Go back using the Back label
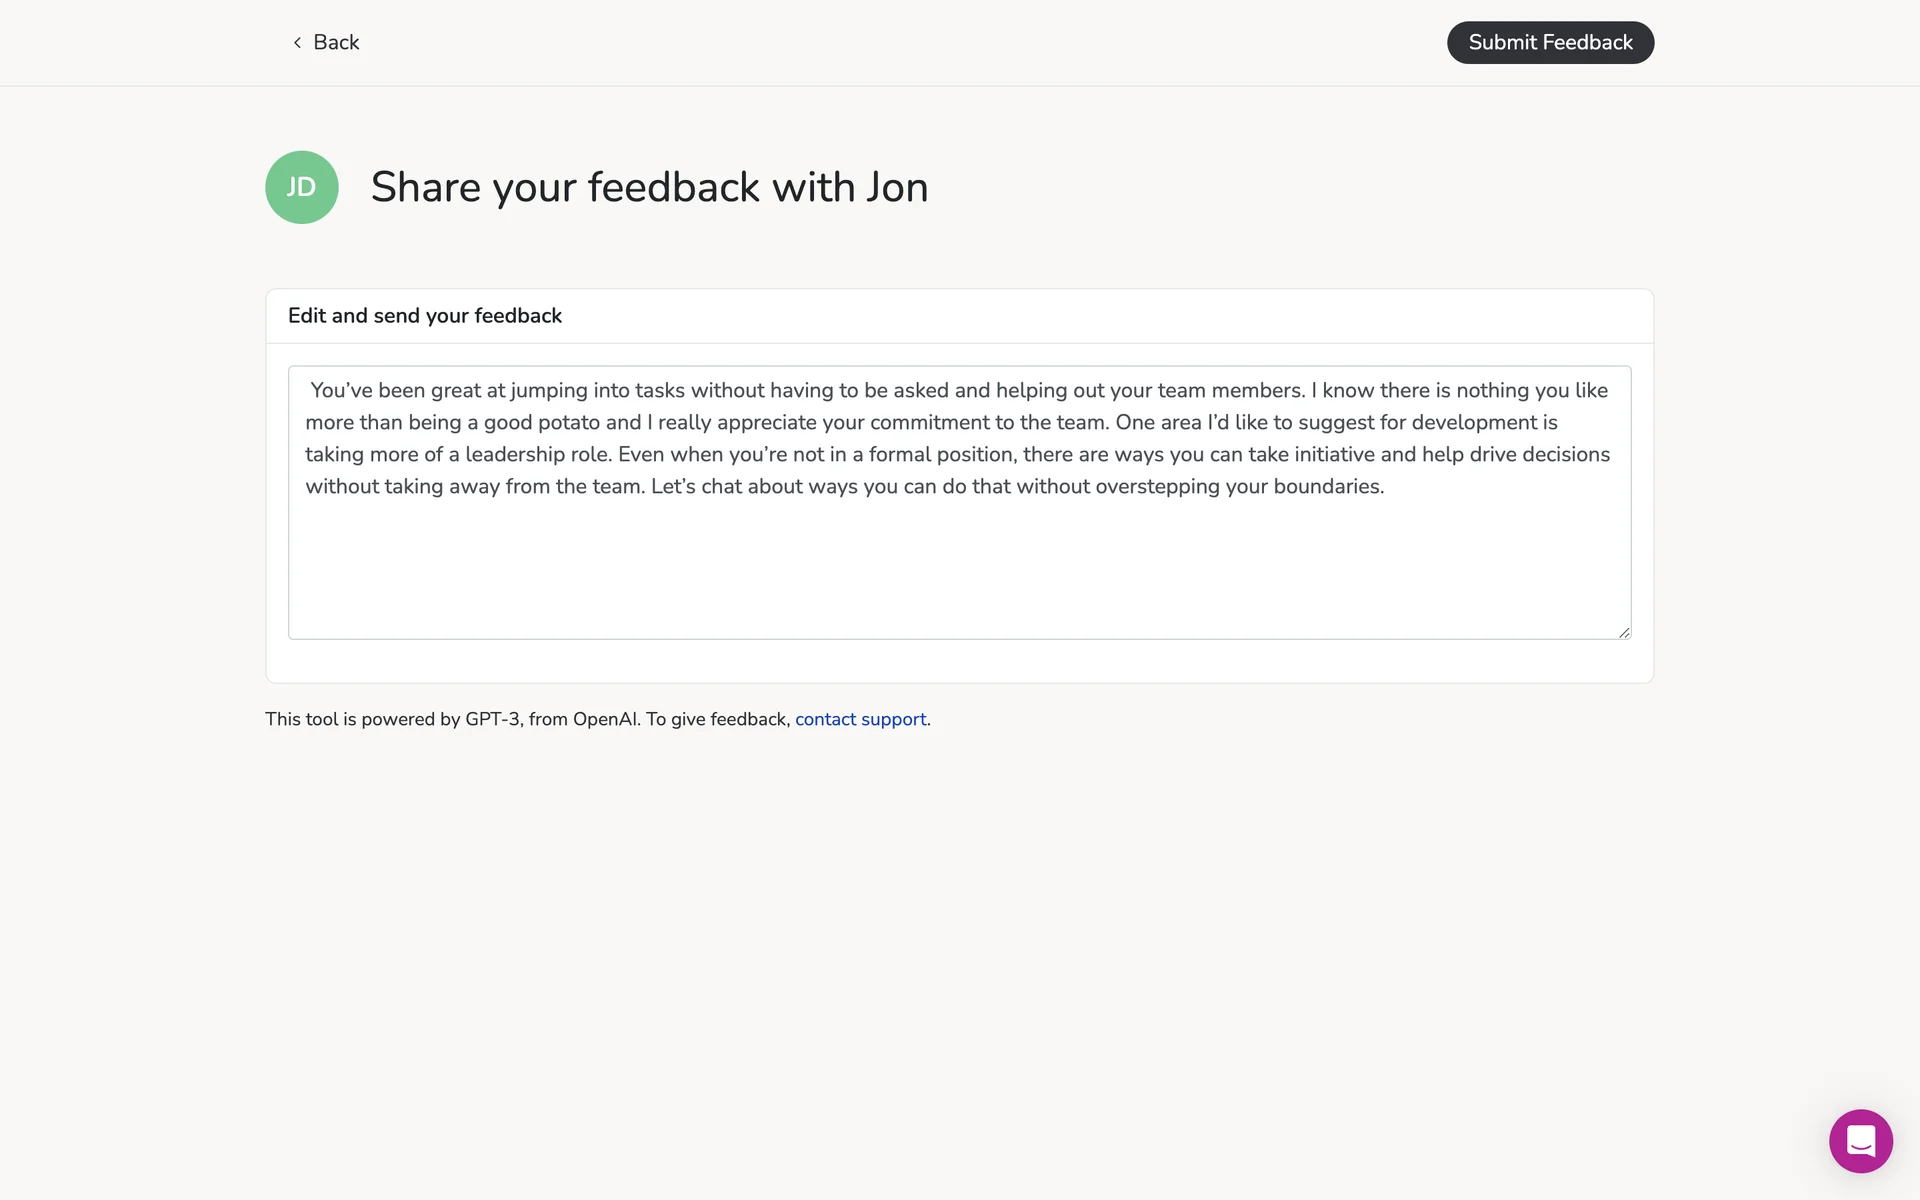The width and height of the screenshot is (1920, 1200). point(336,42)
